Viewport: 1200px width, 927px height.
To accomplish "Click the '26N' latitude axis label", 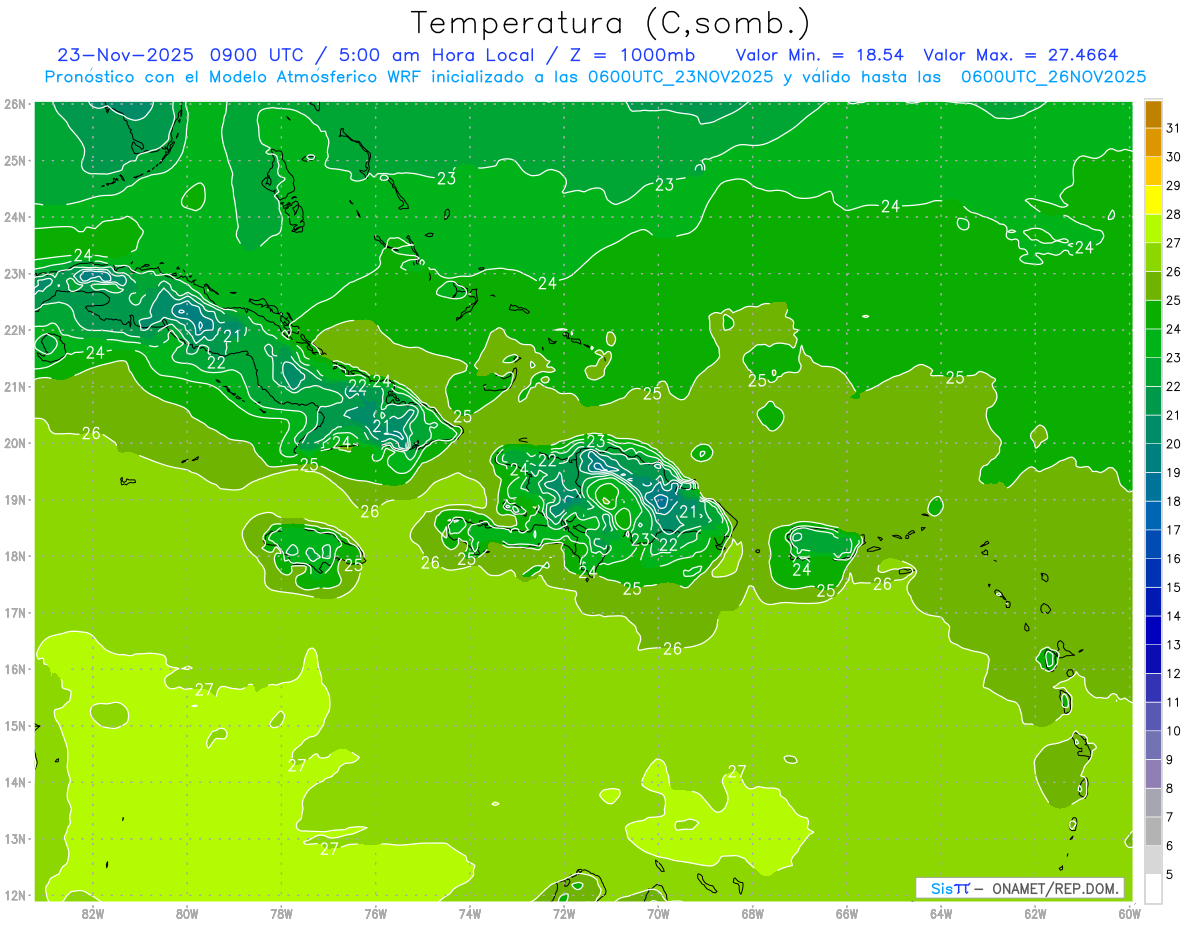I will pyautogui.click(x=15, y=104).
